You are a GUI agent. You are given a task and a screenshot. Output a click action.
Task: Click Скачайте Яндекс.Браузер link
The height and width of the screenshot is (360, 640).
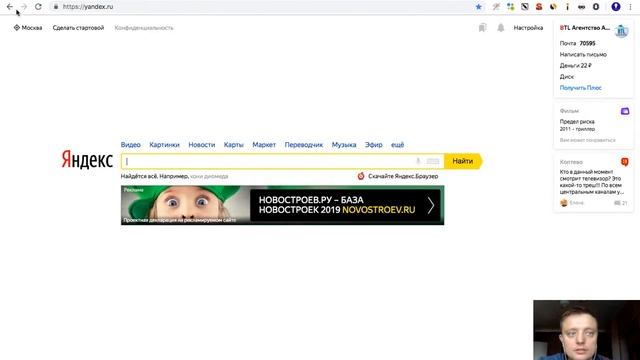tap(403, 176)
